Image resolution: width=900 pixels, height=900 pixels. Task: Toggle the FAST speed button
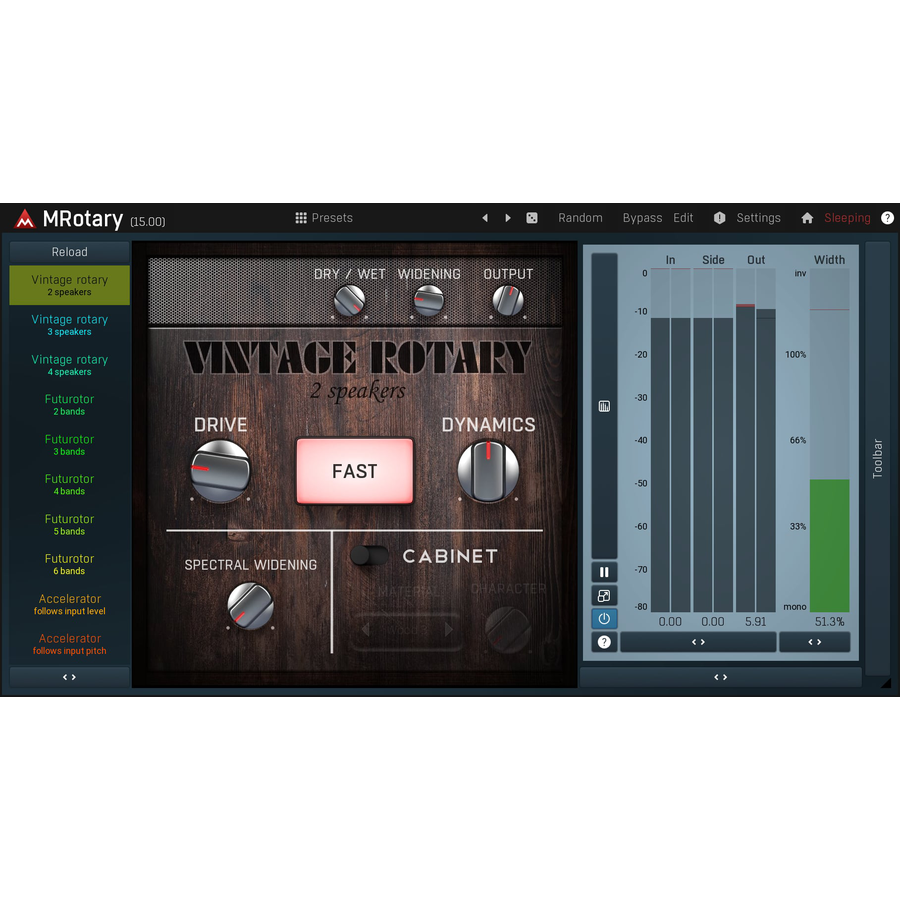pos(355,471)
